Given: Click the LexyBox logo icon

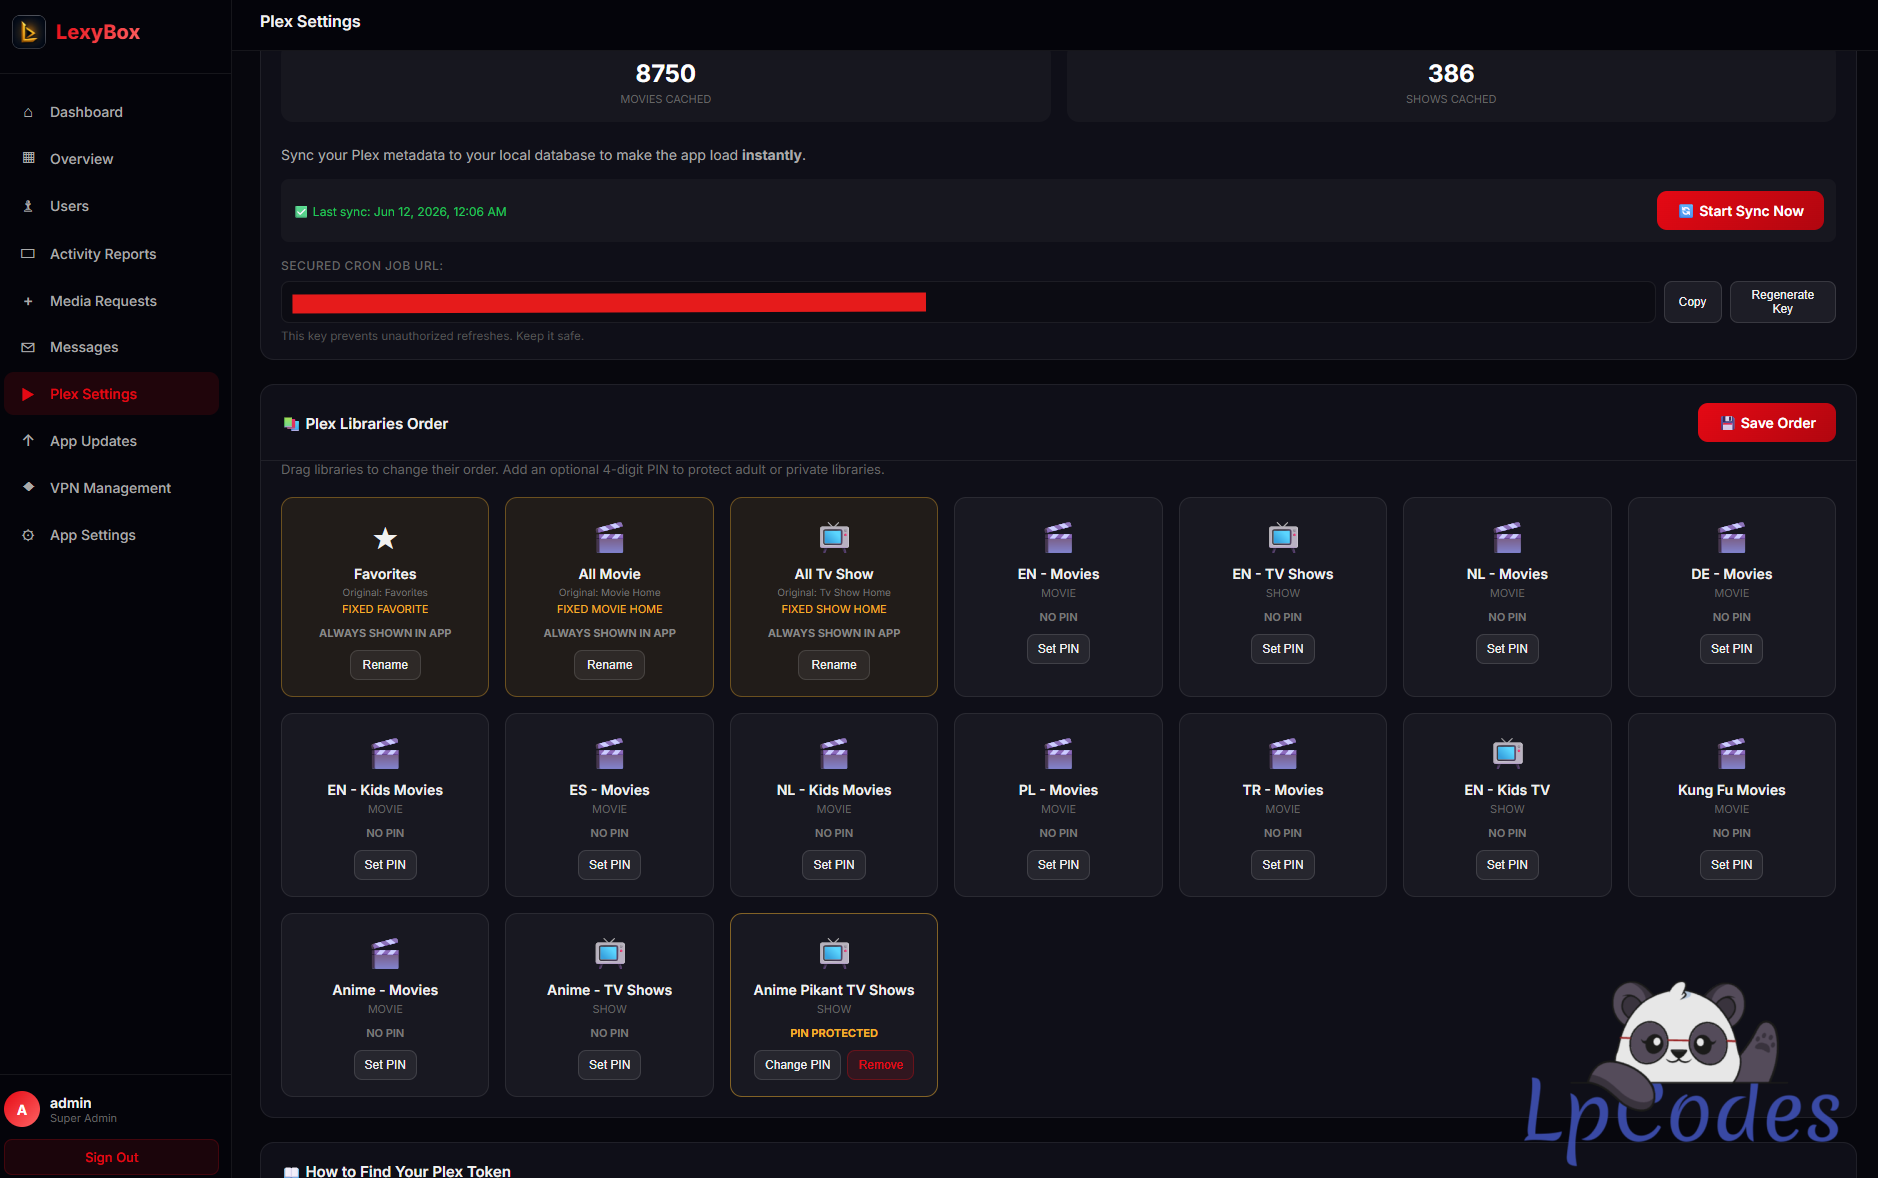Looking at the screenshot, I should [x=29, y=32].
